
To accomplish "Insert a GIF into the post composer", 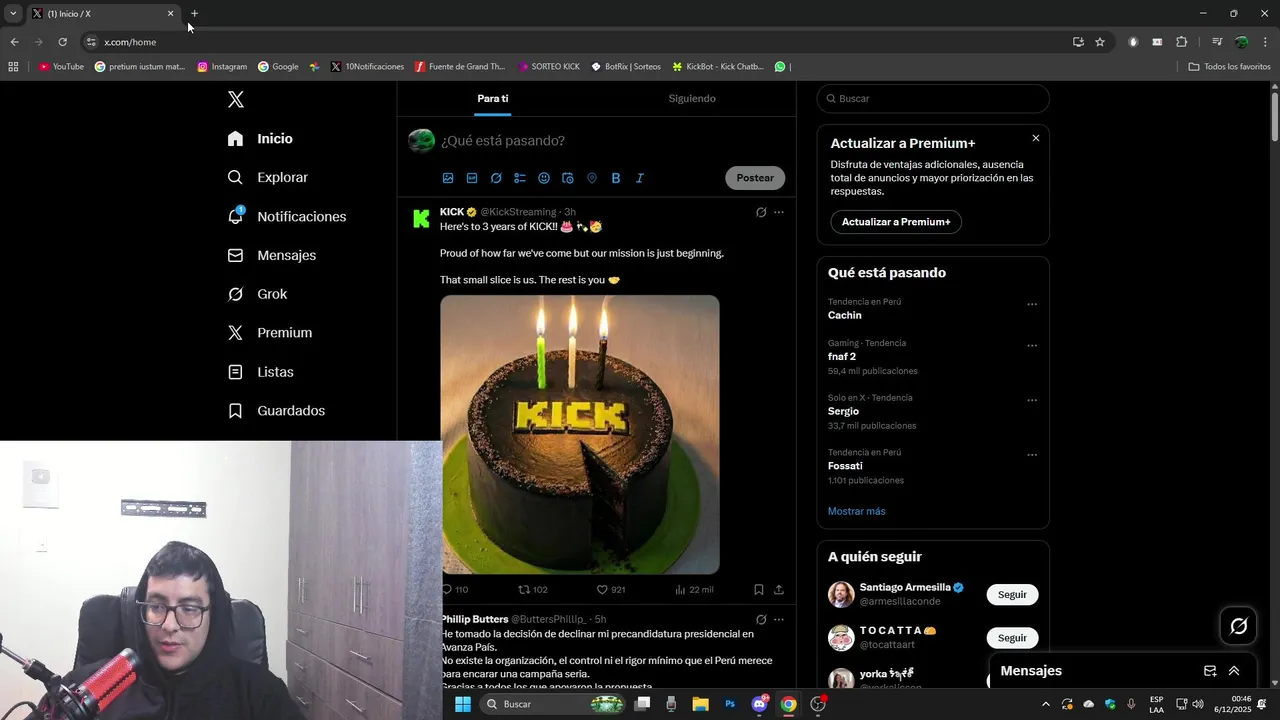I will click(x=472, y=178).
